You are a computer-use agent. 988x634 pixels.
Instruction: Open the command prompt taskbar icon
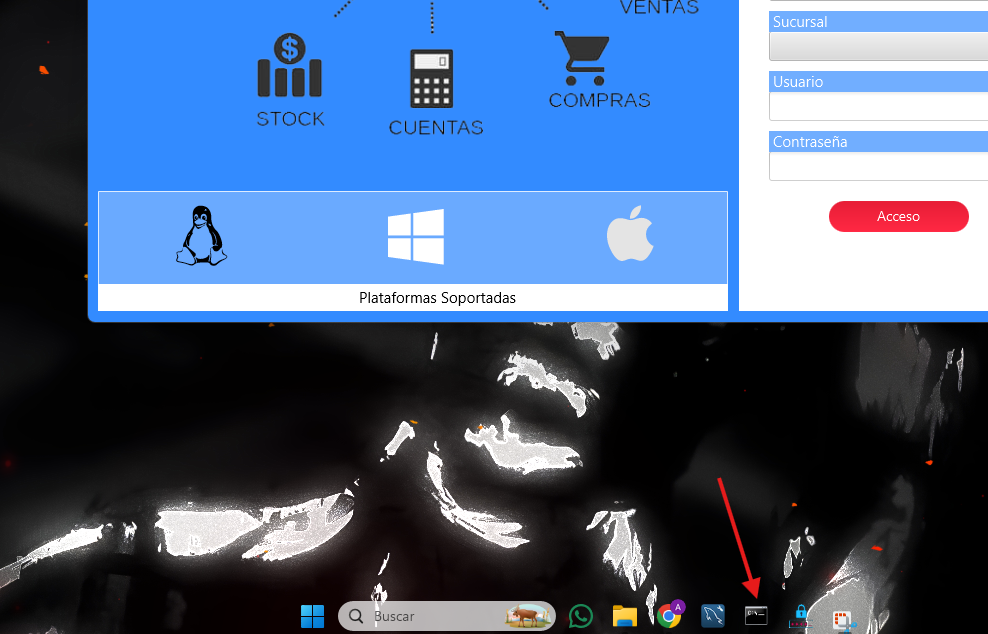tap(756, 616)
